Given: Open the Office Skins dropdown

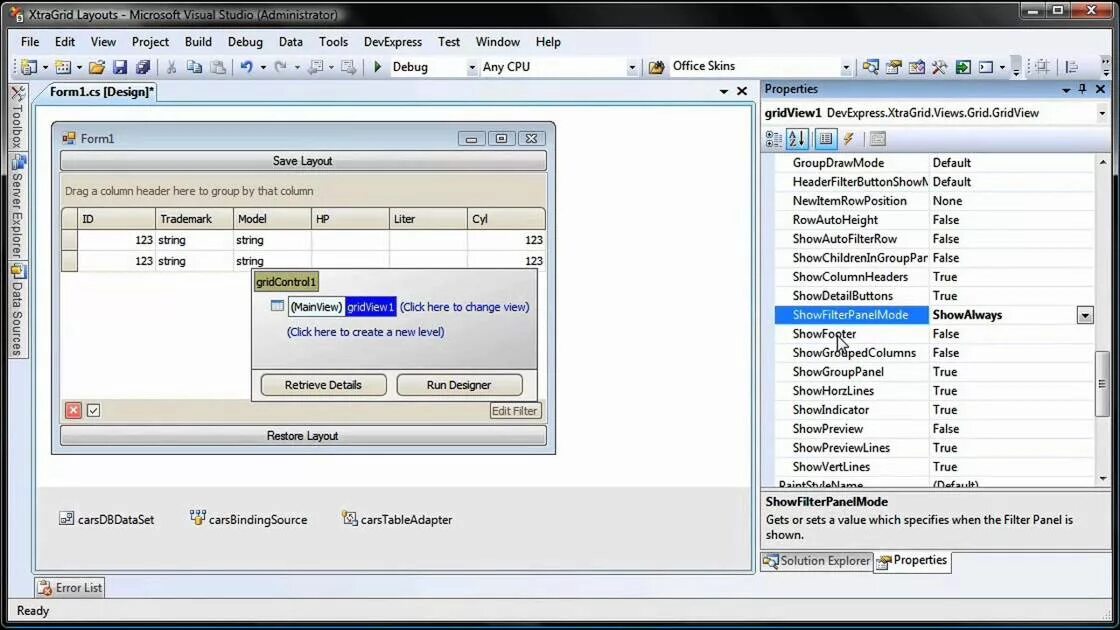Looking at the screenshot, I should pyautogui.click(x=846, y=67).
